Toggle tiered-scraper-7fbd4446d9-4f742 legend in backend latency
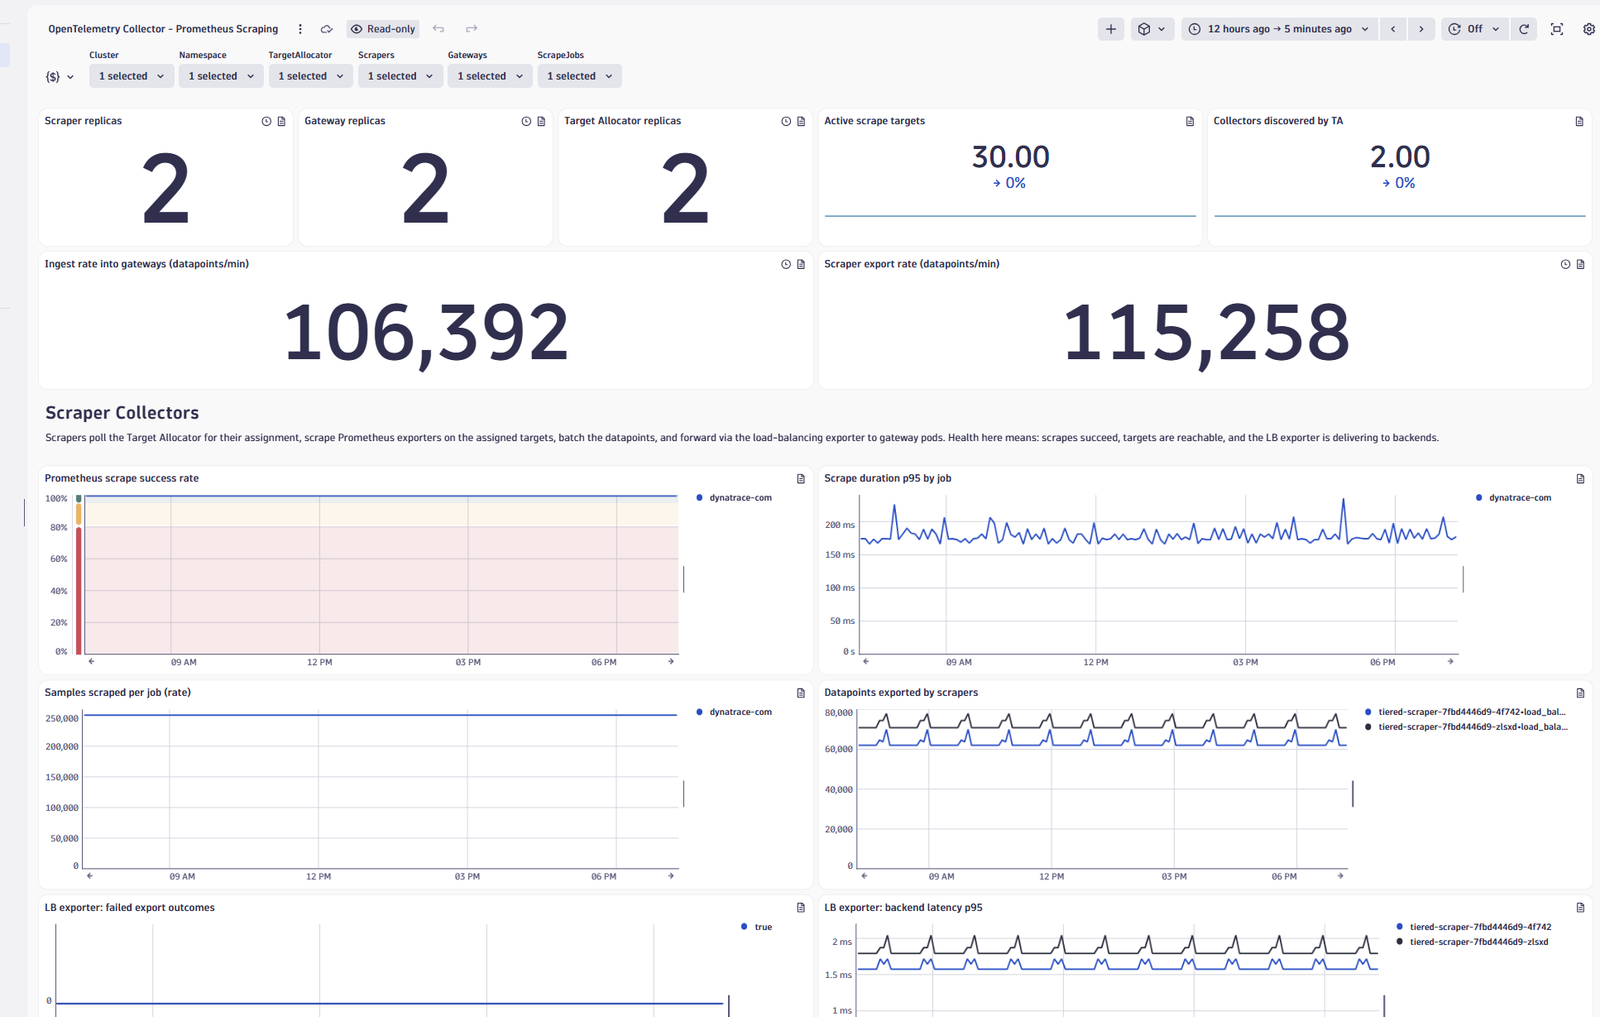The width and height of the screenshot is (1600, 1017). 1473,927
